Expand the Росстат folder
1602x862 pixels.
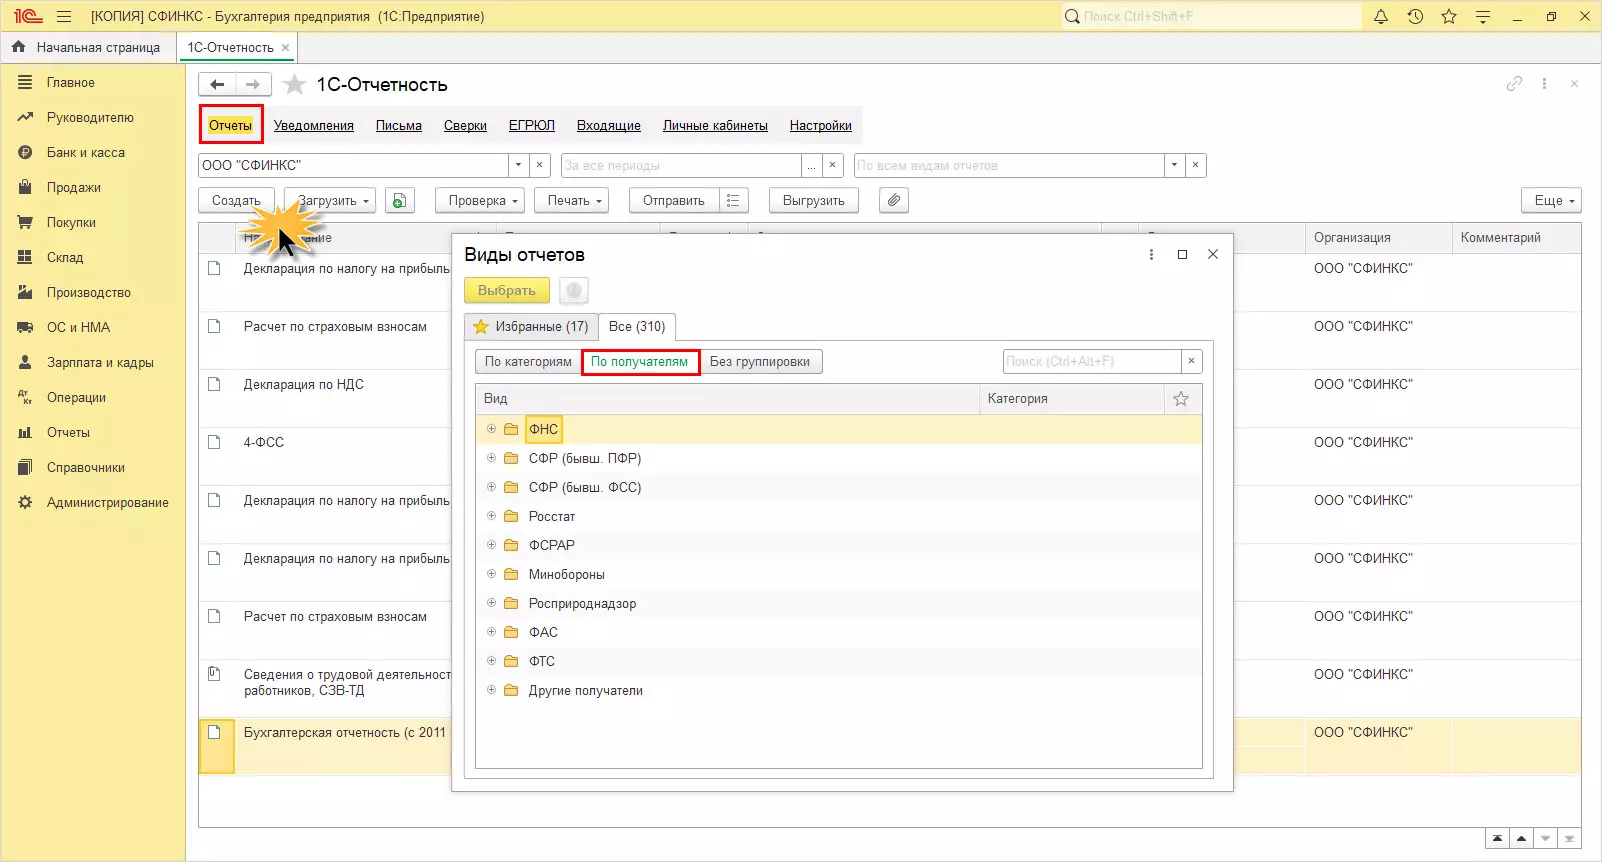pos(491,516)
